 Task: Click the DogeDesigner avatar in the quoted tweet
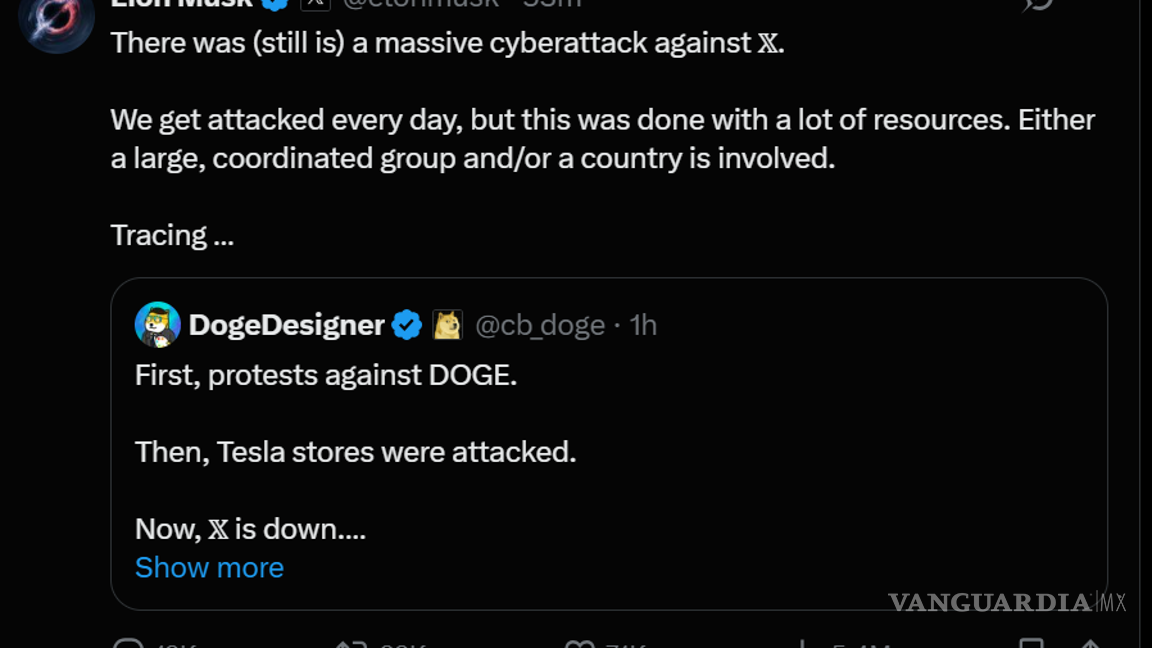coord(158,324)
